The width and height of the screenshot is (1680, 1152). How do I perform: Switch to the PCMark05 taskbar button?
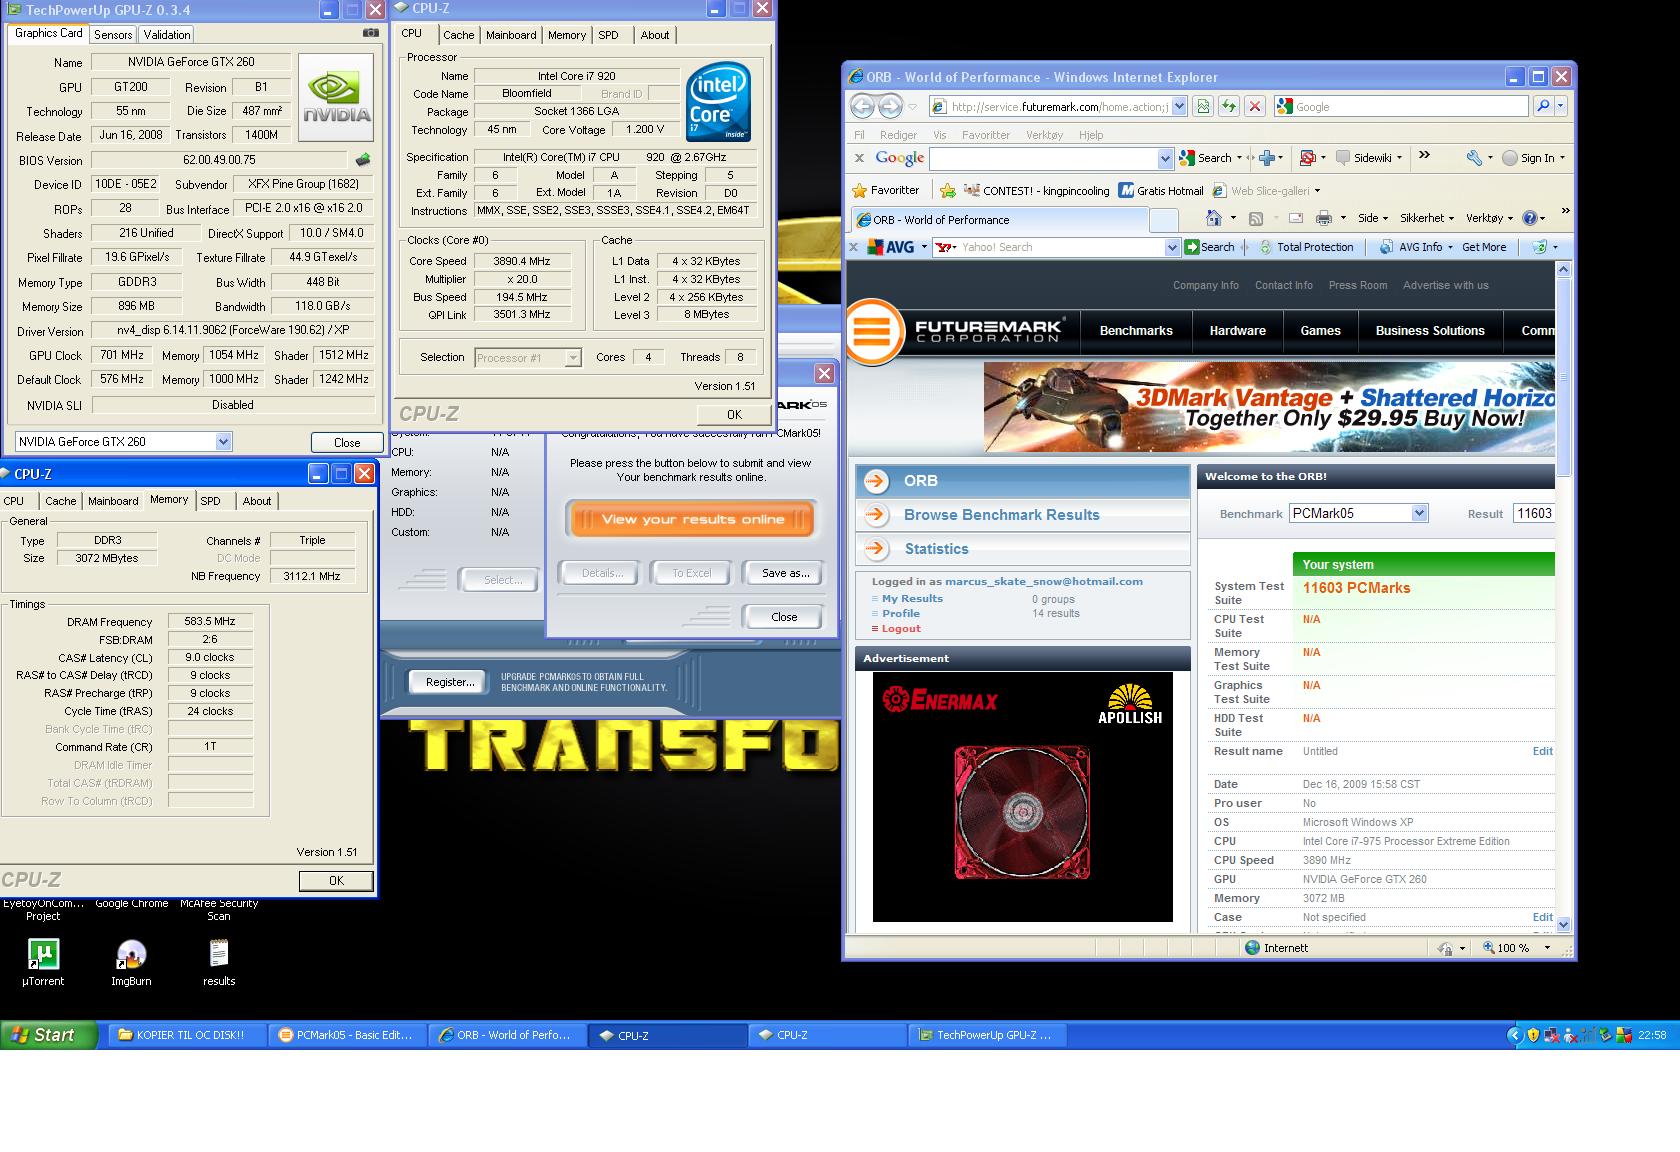pos(347,1035)
